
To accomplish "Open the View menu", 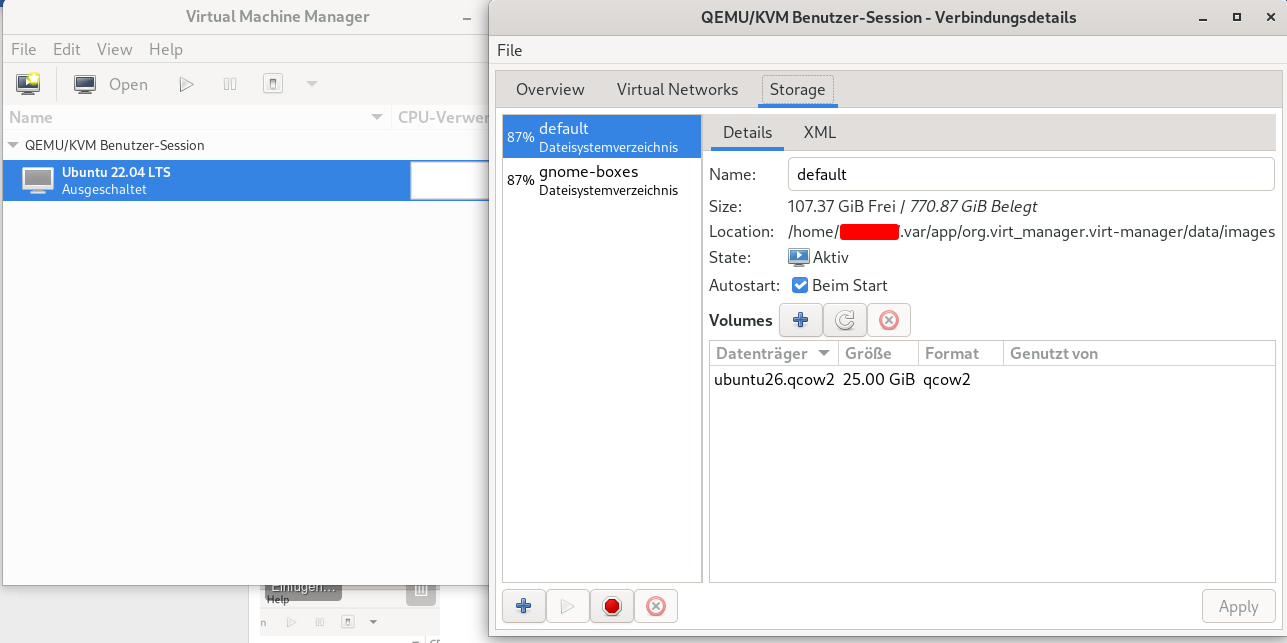I will tap(114, 49).
